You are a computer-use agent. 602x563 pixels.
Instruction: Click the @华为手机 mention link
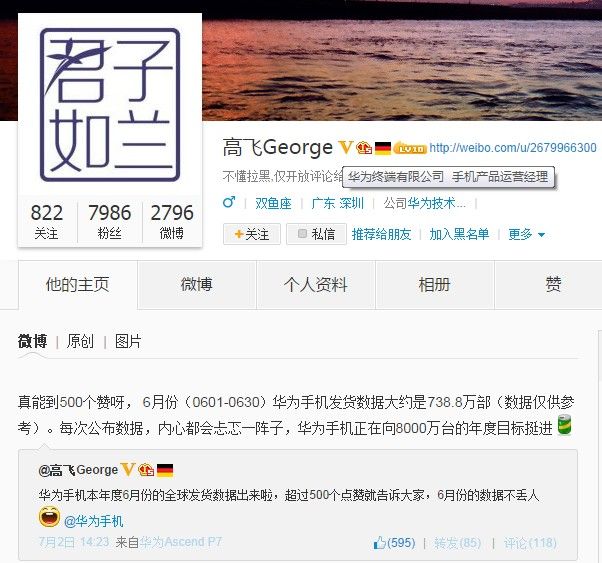(93, 522)
